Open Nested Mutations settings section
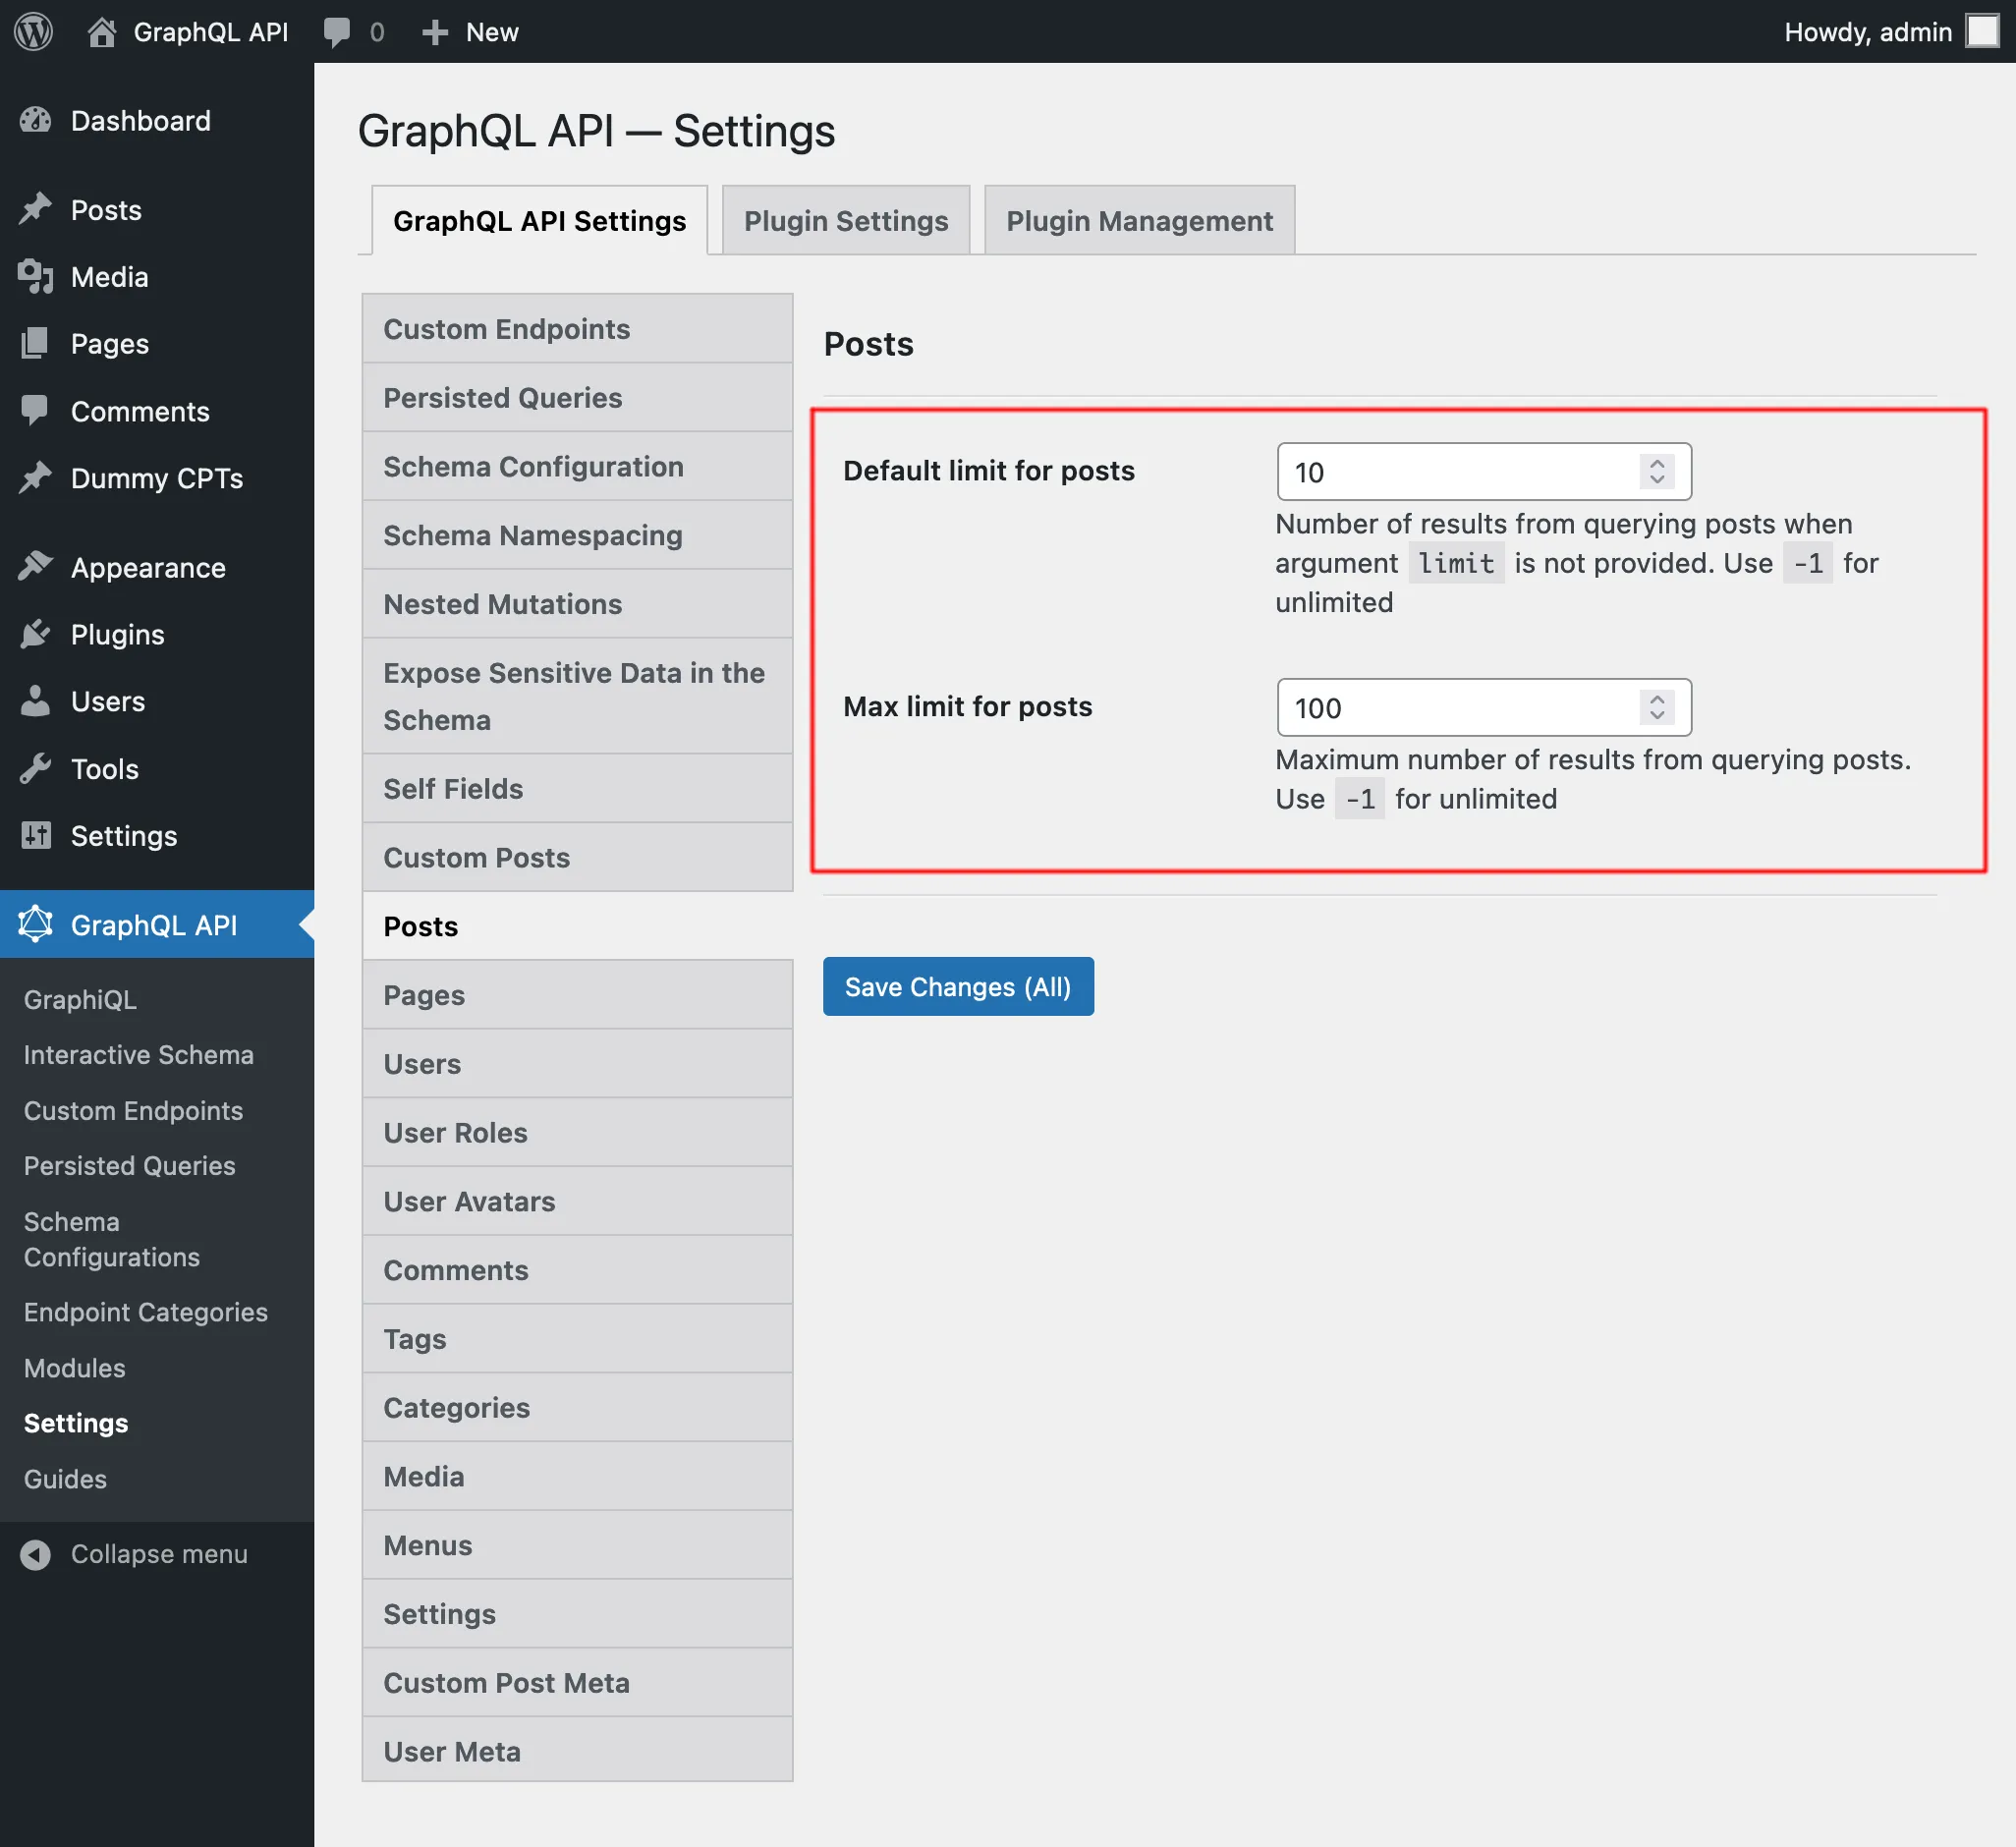Viewport: 2016px width, 1847px height. tap(577, 604)
